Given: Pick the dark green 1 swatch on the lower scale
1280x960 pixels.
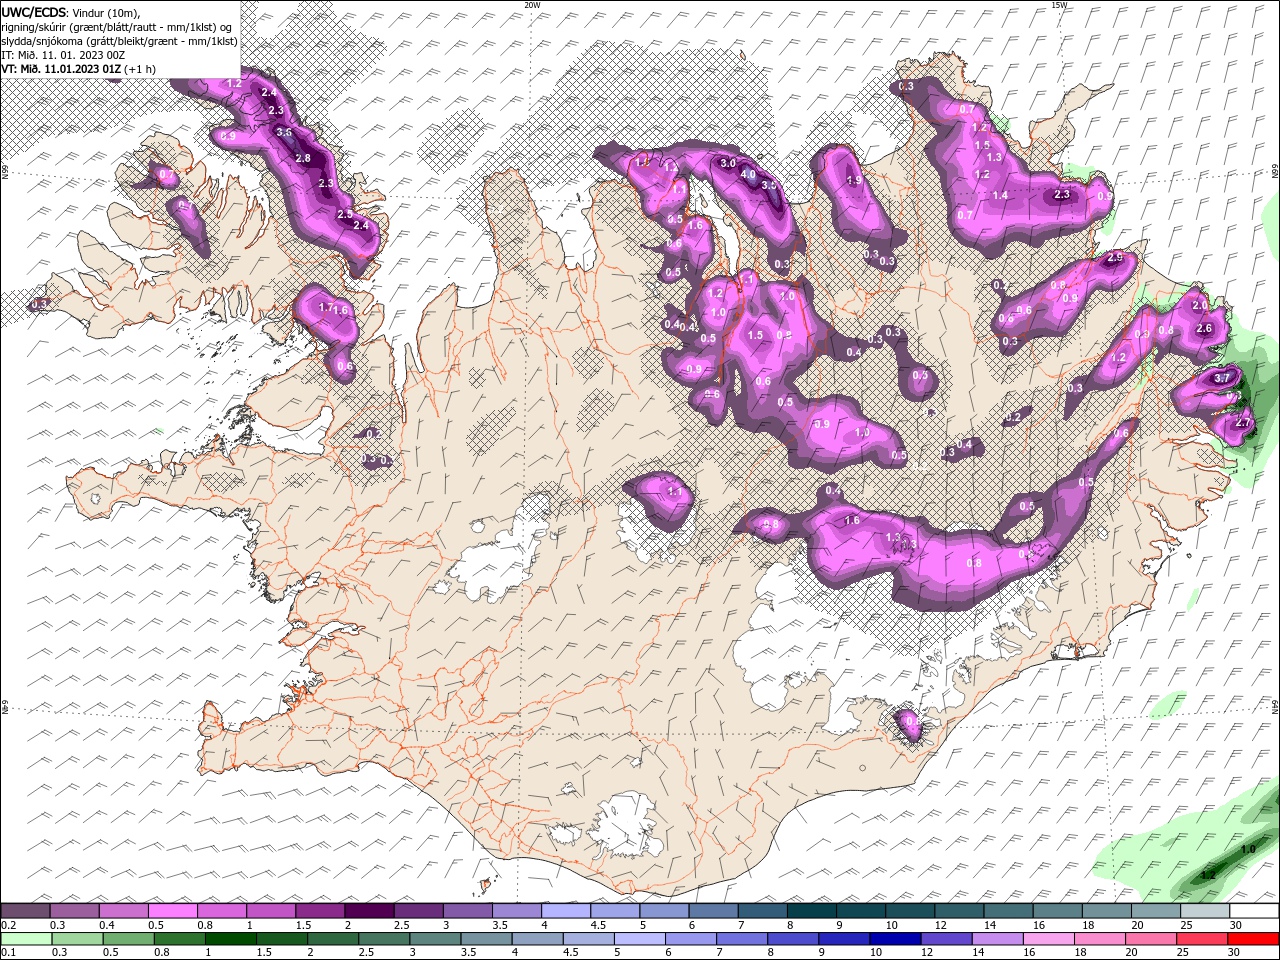Looking at the screenshot, I should coord(230,939).
